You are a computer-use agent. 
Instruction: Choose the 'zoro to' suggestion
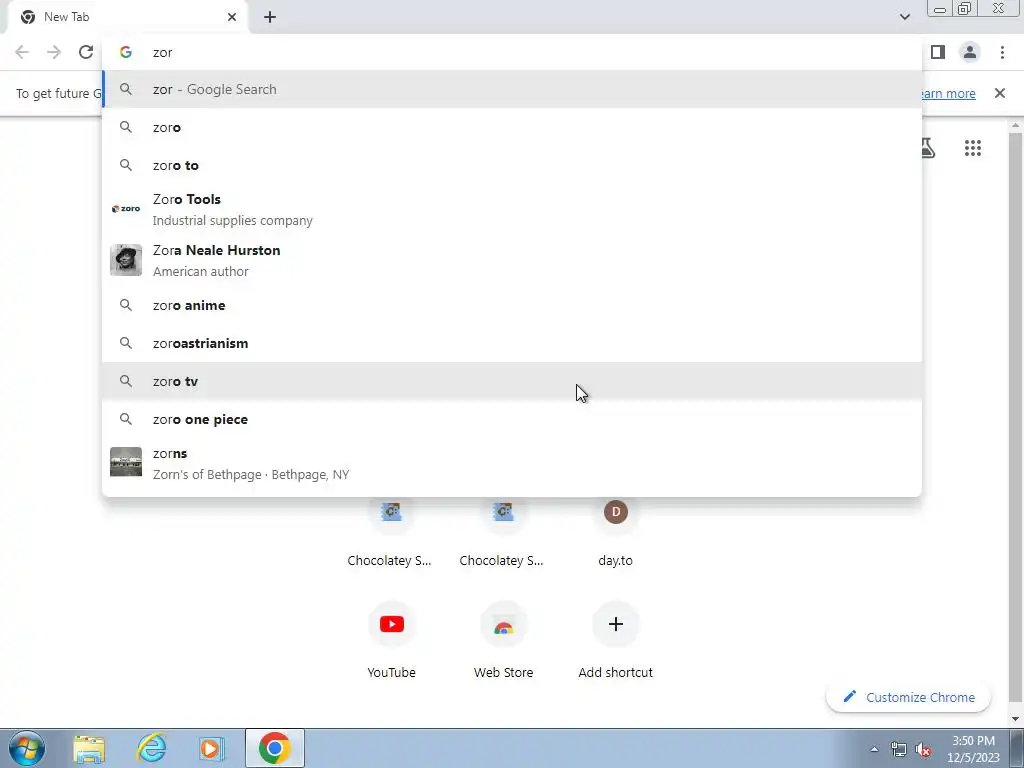point(513,165)
